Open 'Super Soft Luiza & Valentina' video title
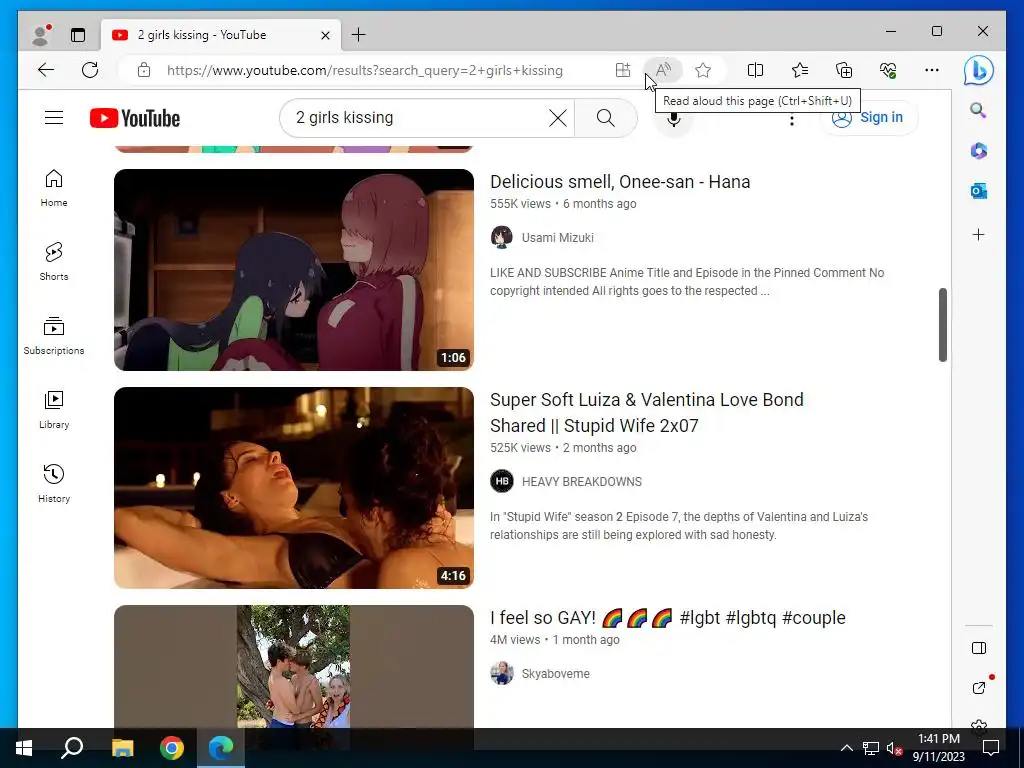1024x768 pixels. click(x=647, y=413)
